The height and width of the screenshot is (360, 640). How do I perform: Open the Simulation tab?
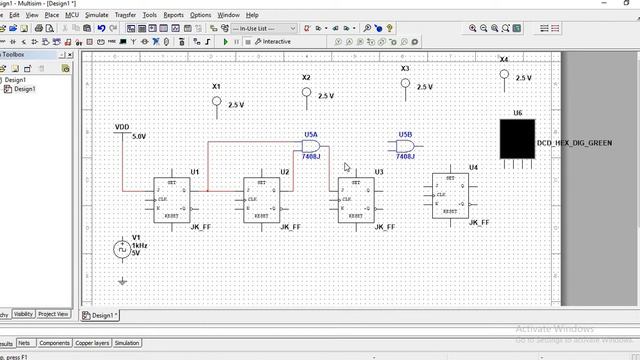pyautogui.click(x=127, y=343)
